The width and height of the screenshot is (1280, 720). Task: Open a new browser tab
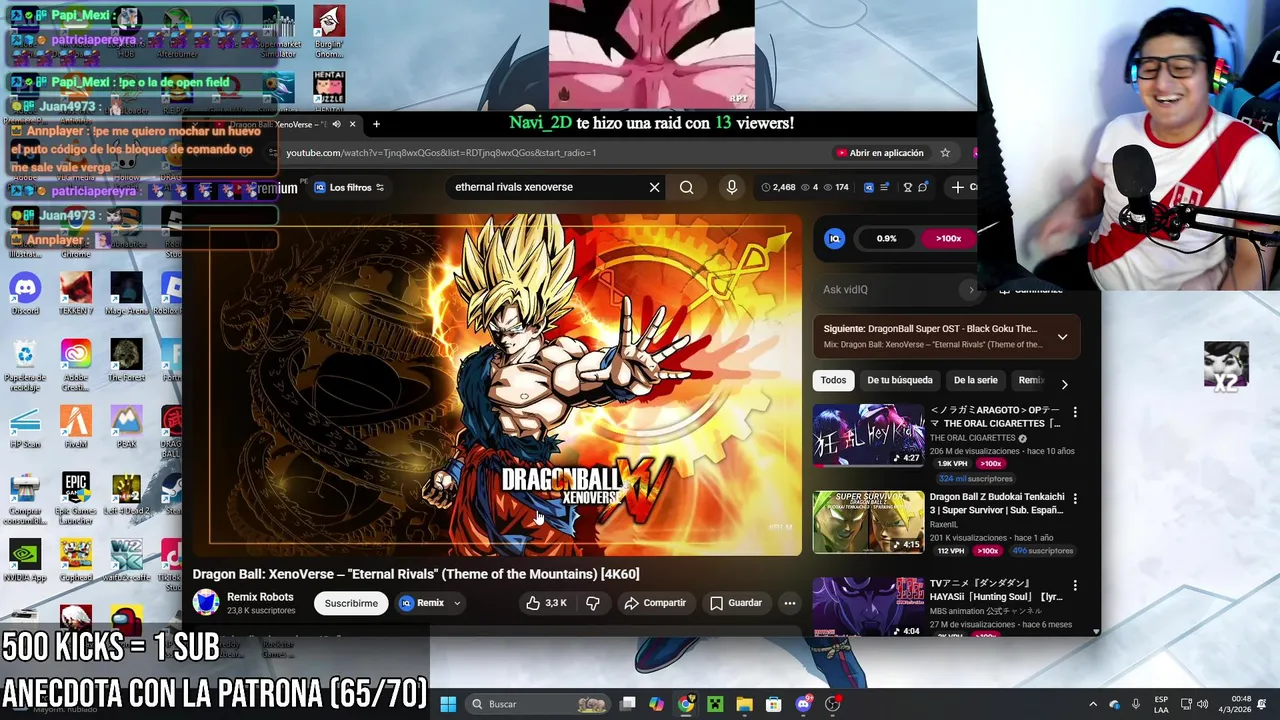click(376, 124)
